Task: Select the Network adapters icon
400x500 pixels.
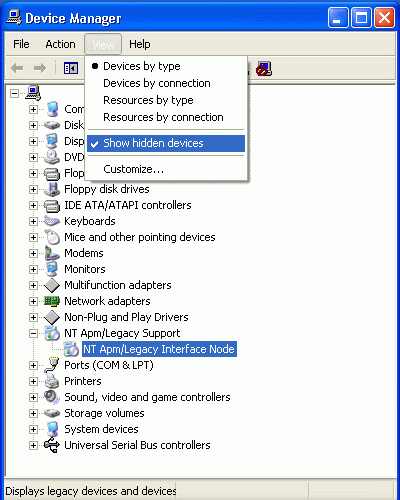Action: 52,301
